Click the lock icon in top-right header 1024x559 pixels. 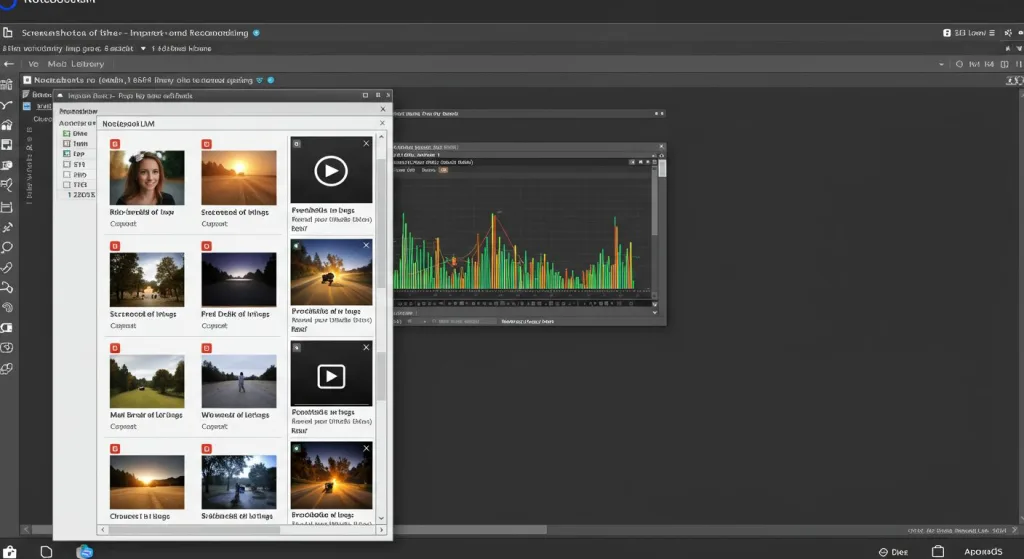947,33
